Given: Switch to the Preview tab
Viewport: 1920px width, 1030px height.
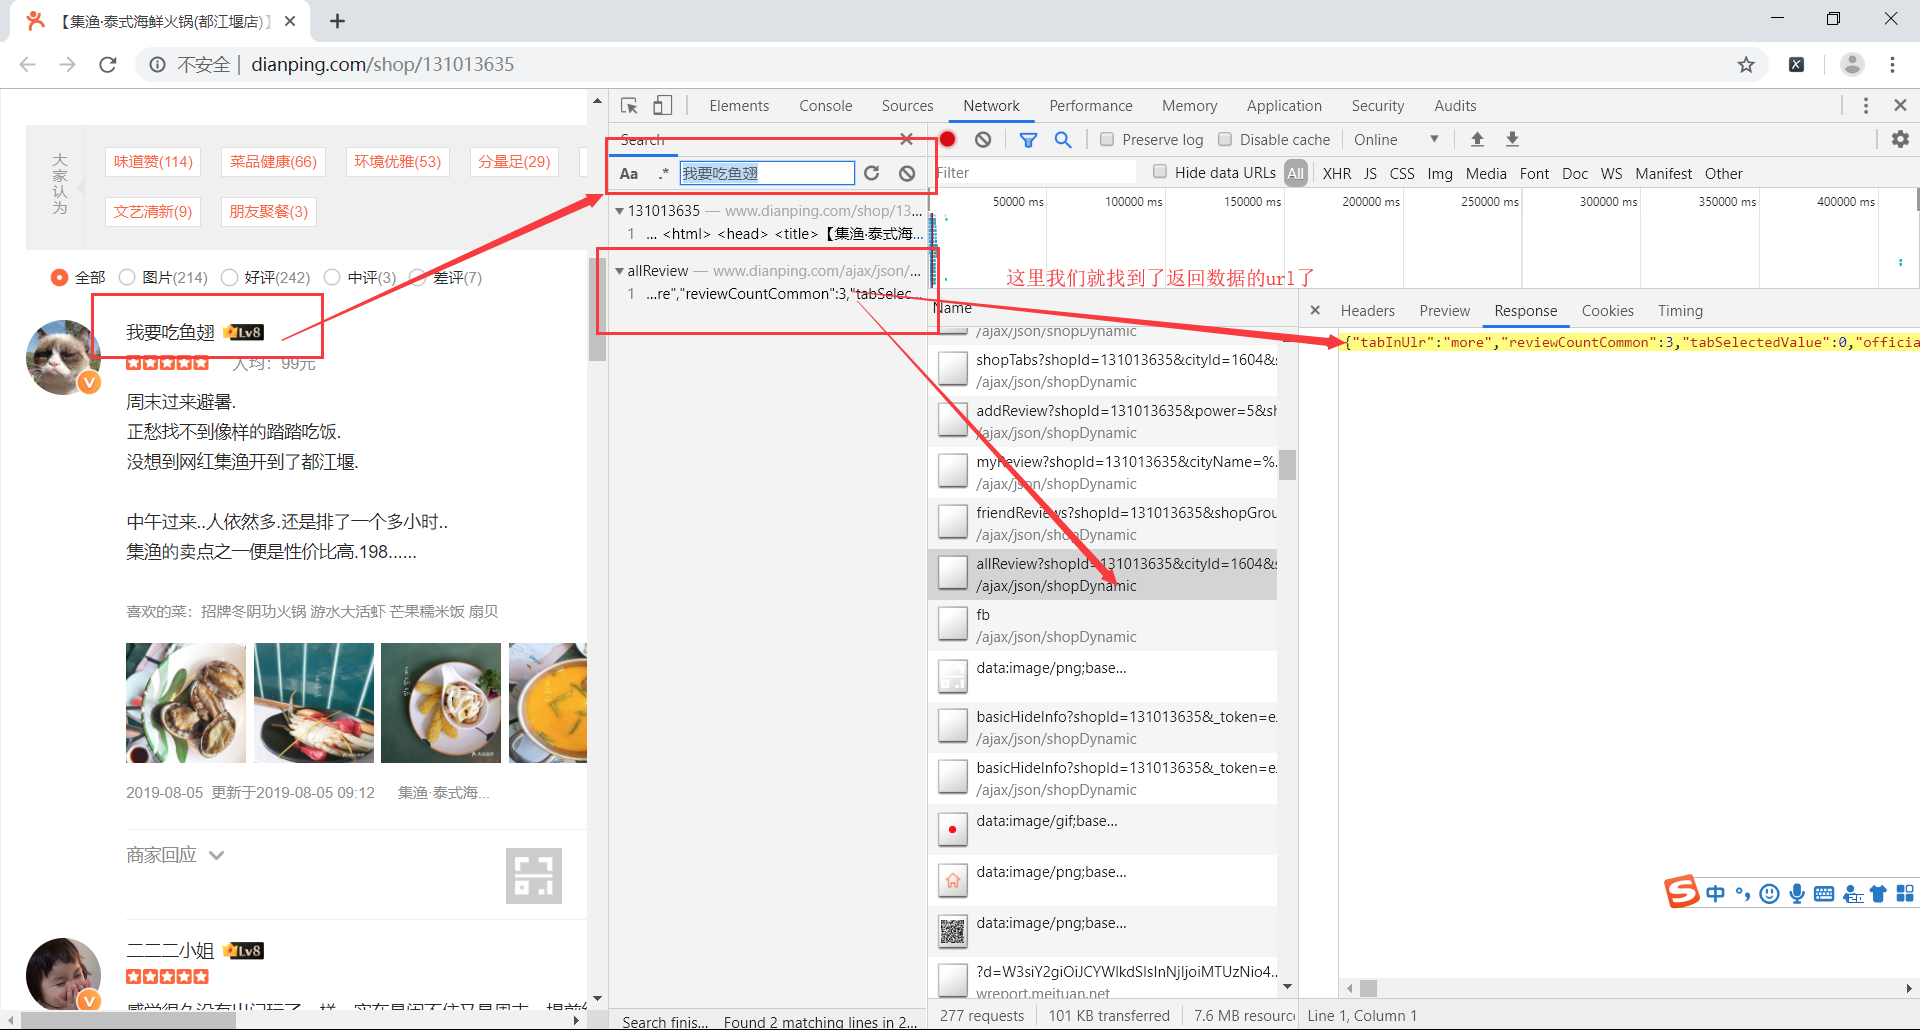Looking at the screenshot, I should coord(1444,311).
